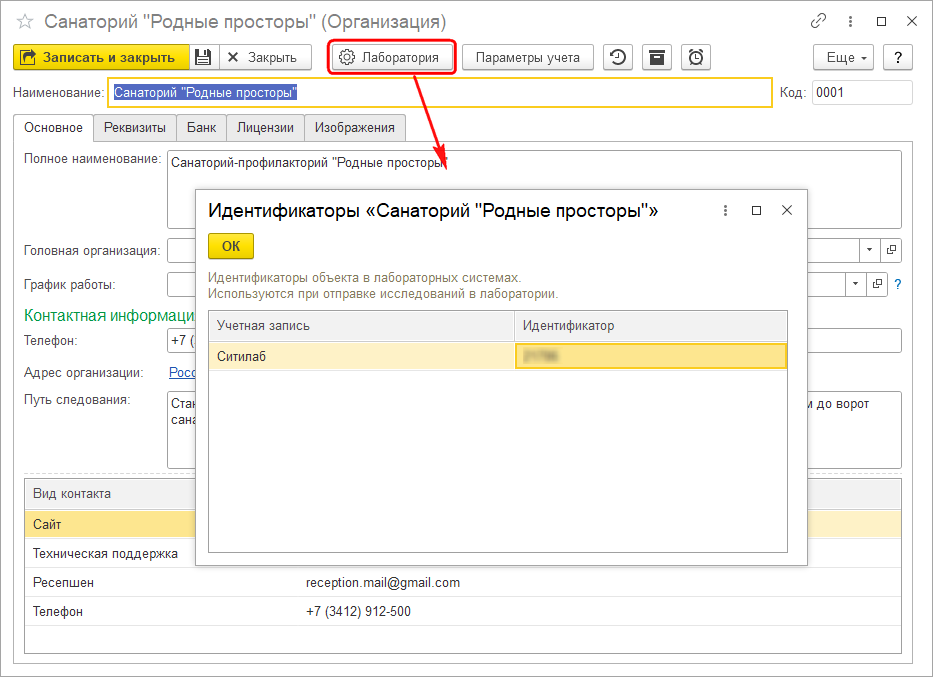Open dialog's three-dot menu icon

pos(725,210)
